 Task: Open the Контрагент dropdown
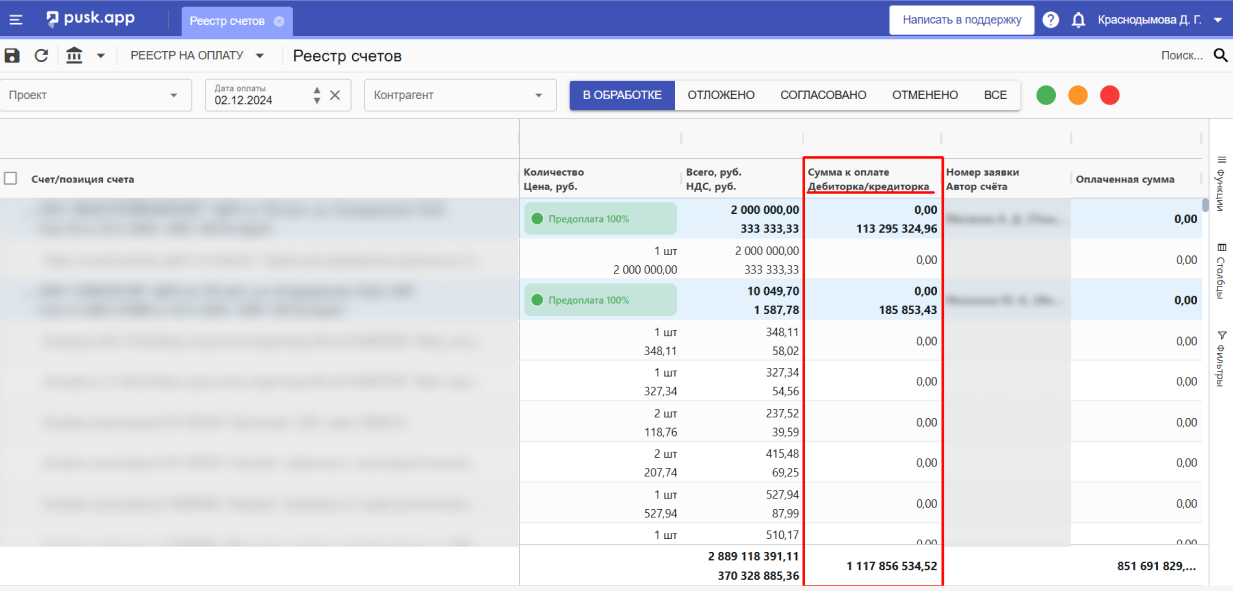(x=539, y=95)
